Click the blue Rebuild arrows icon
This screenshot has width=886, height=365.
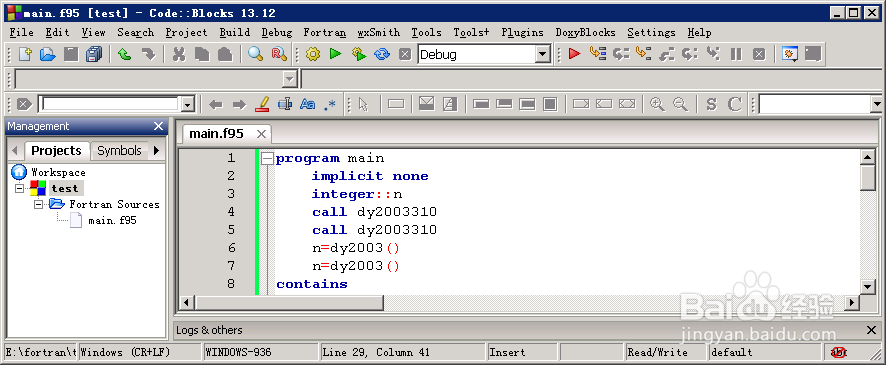tap(382, 54)
